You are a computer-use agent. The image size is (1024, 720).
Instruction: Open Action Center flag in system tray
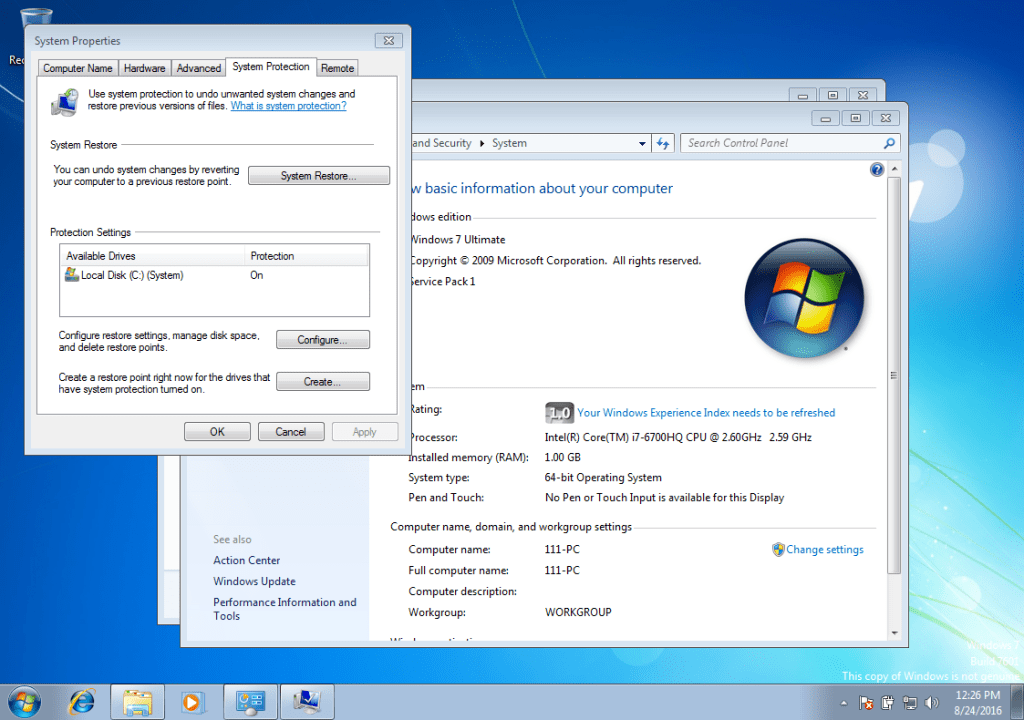point(866,703)
